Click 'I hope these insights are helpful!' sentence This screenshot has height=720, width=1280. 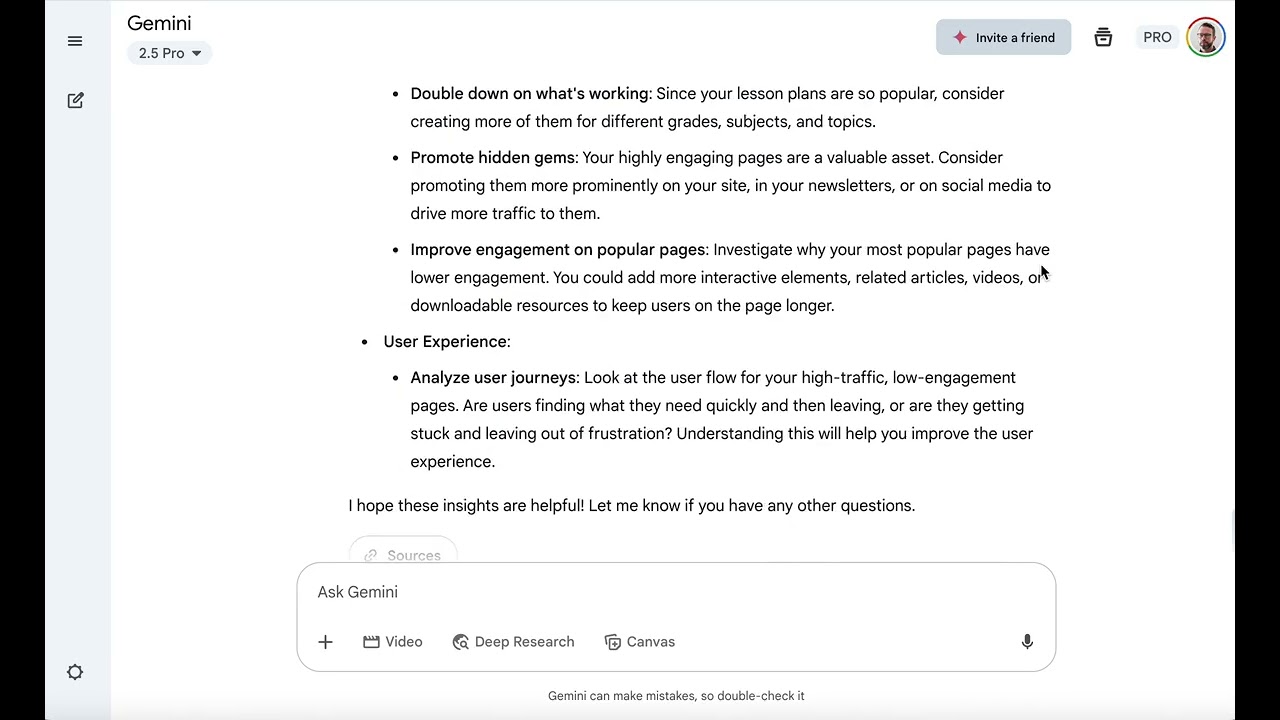pos(466,505)
